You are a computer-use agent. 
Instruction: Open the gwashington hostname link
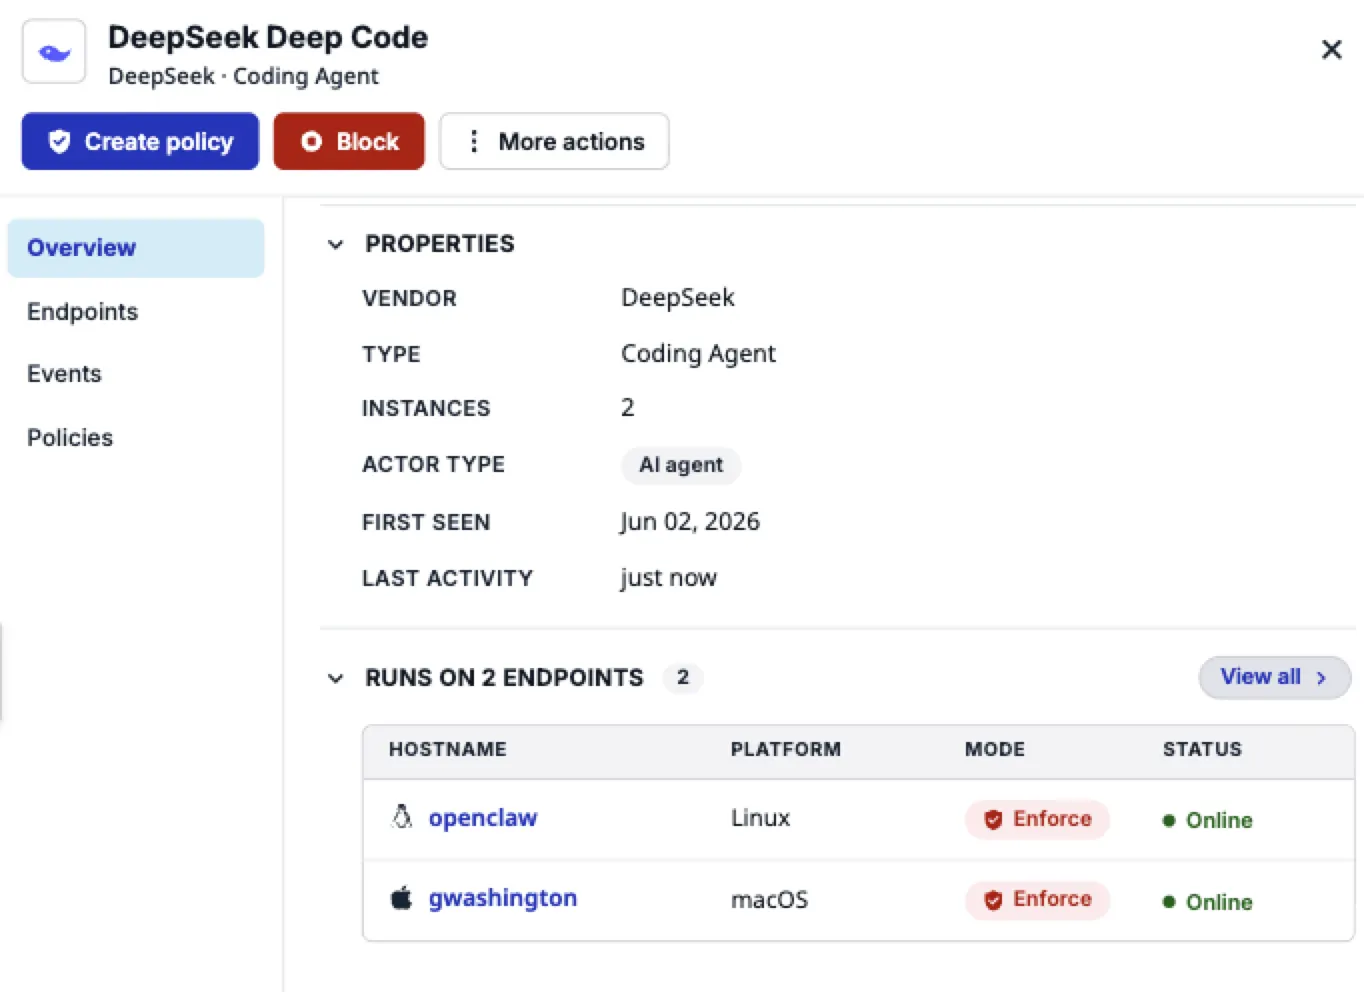pyautogui.click(x=503, y=898)
